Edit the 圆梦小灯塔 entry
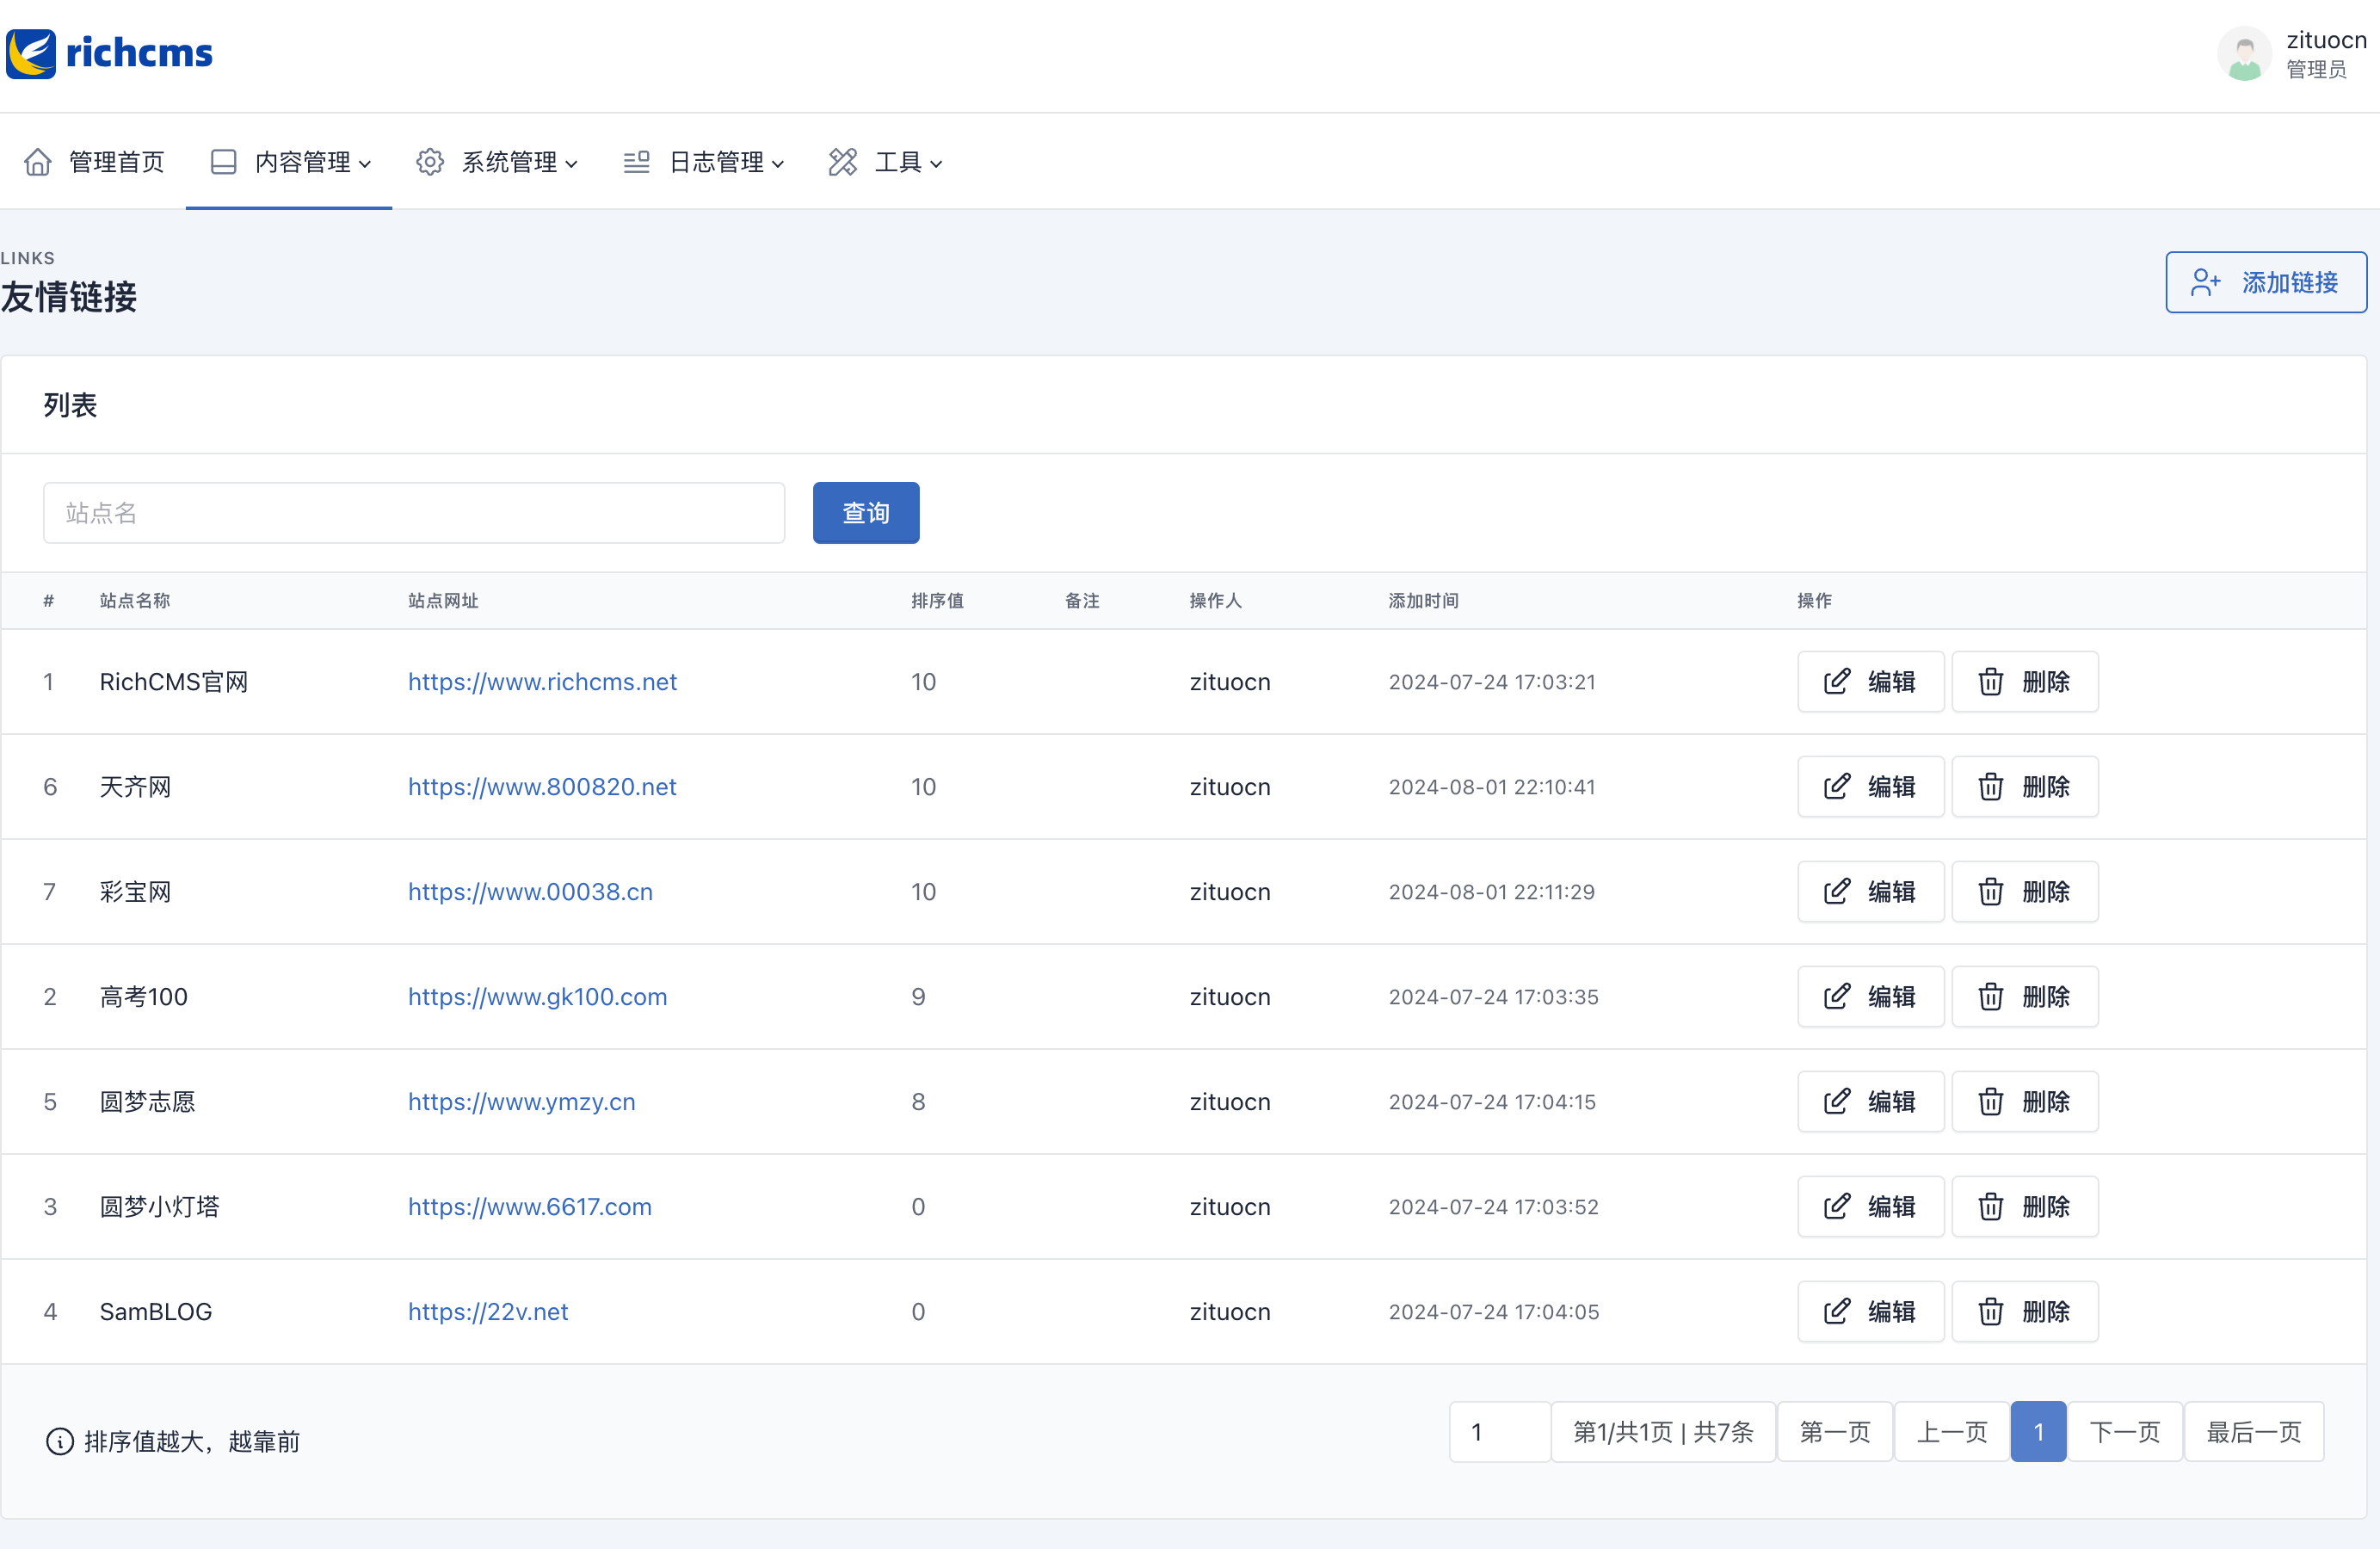Viewport: 2380px width, 1549px height. pos(1870,1207)
